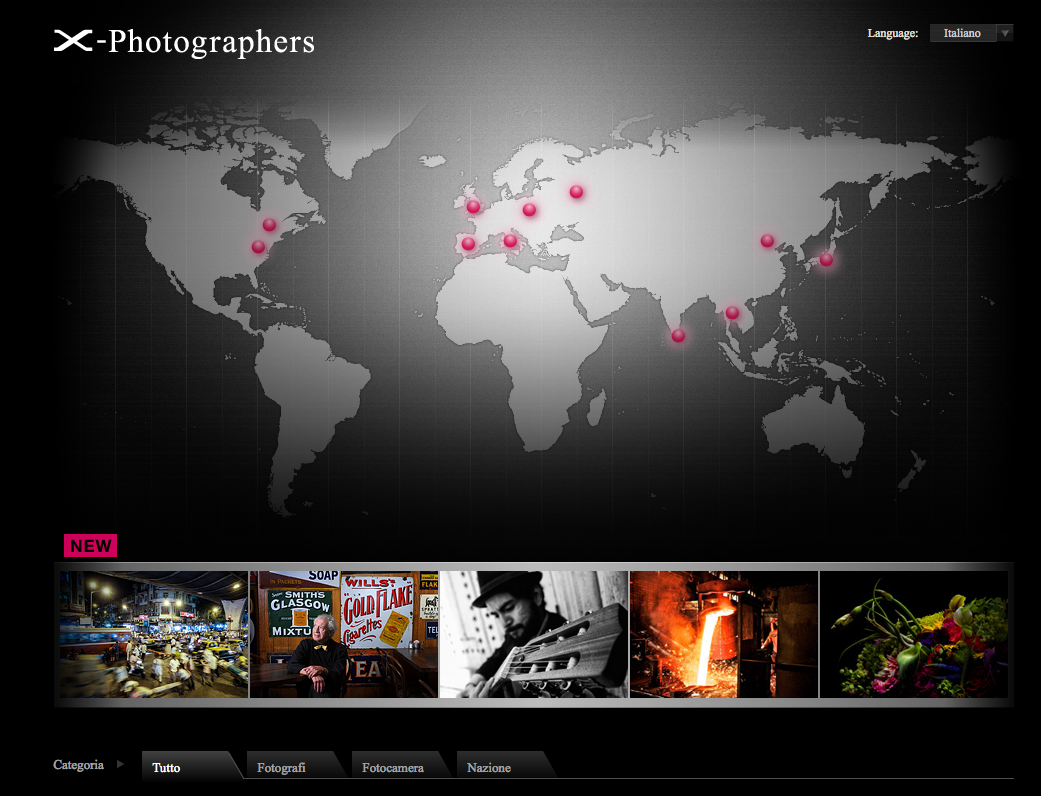The height and width of the screenshot is (796, 1041).
Task: Open the guitarist black-and-white photo thumbnail
Action: point(533,634)
